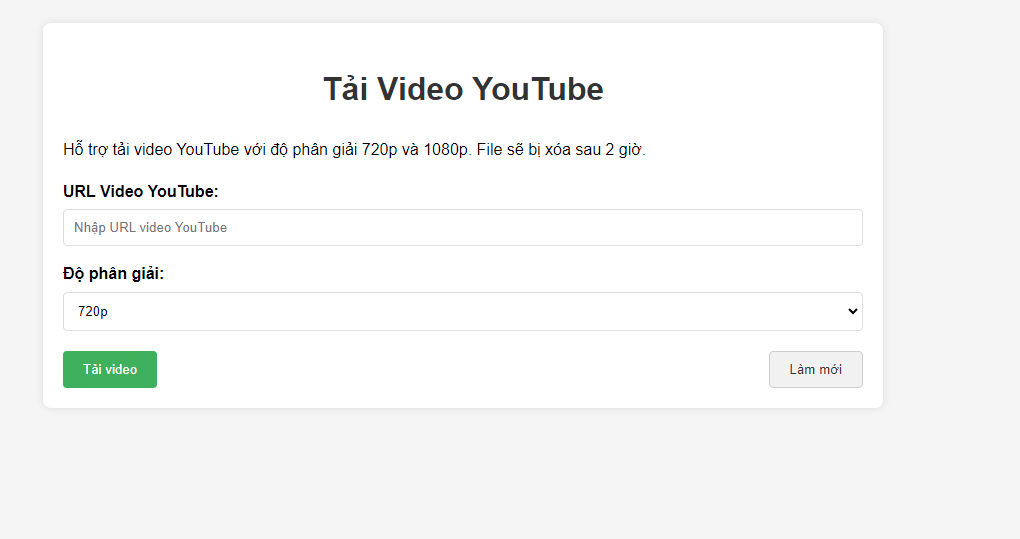Click the right end of URL input box
The image size is (1020, 539).
pos(840,227)
